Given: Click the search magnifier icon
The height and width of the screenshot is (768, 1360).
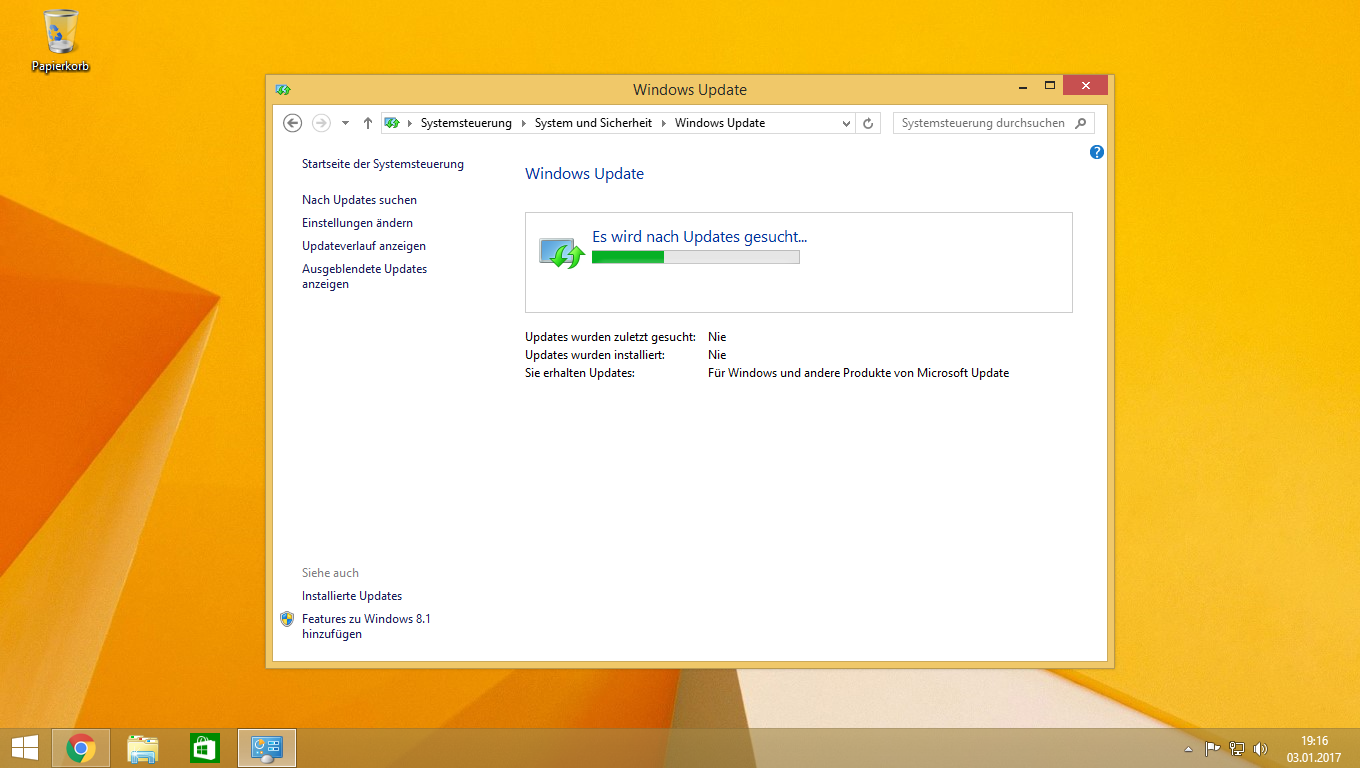Looking at the screenshot, I should coord(1081,123).
